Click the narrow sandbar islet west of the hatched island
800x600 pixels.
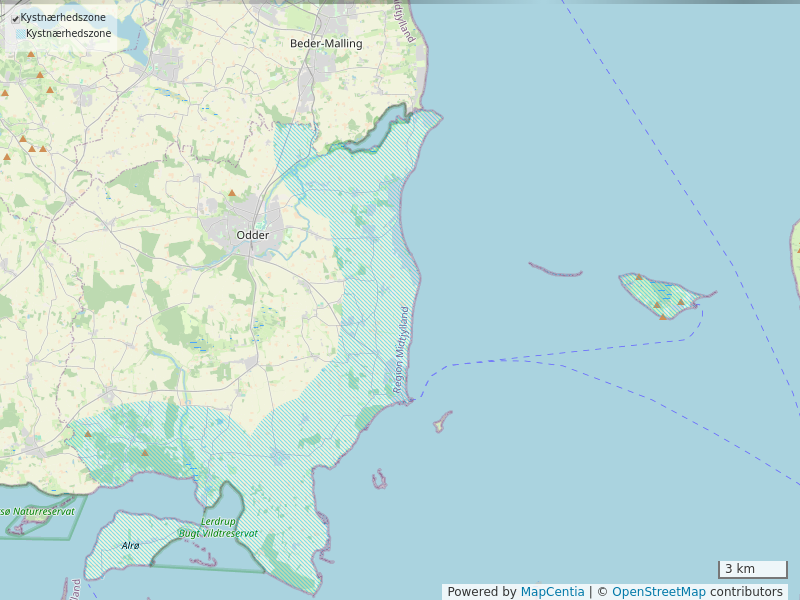click(555, 270)
